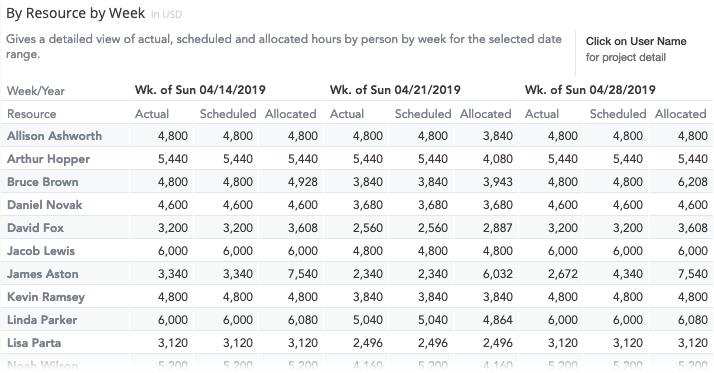714x373 pixels.
Task: Click 'Allocated' header under 04/28/2019 week
Action: point(680,114)
